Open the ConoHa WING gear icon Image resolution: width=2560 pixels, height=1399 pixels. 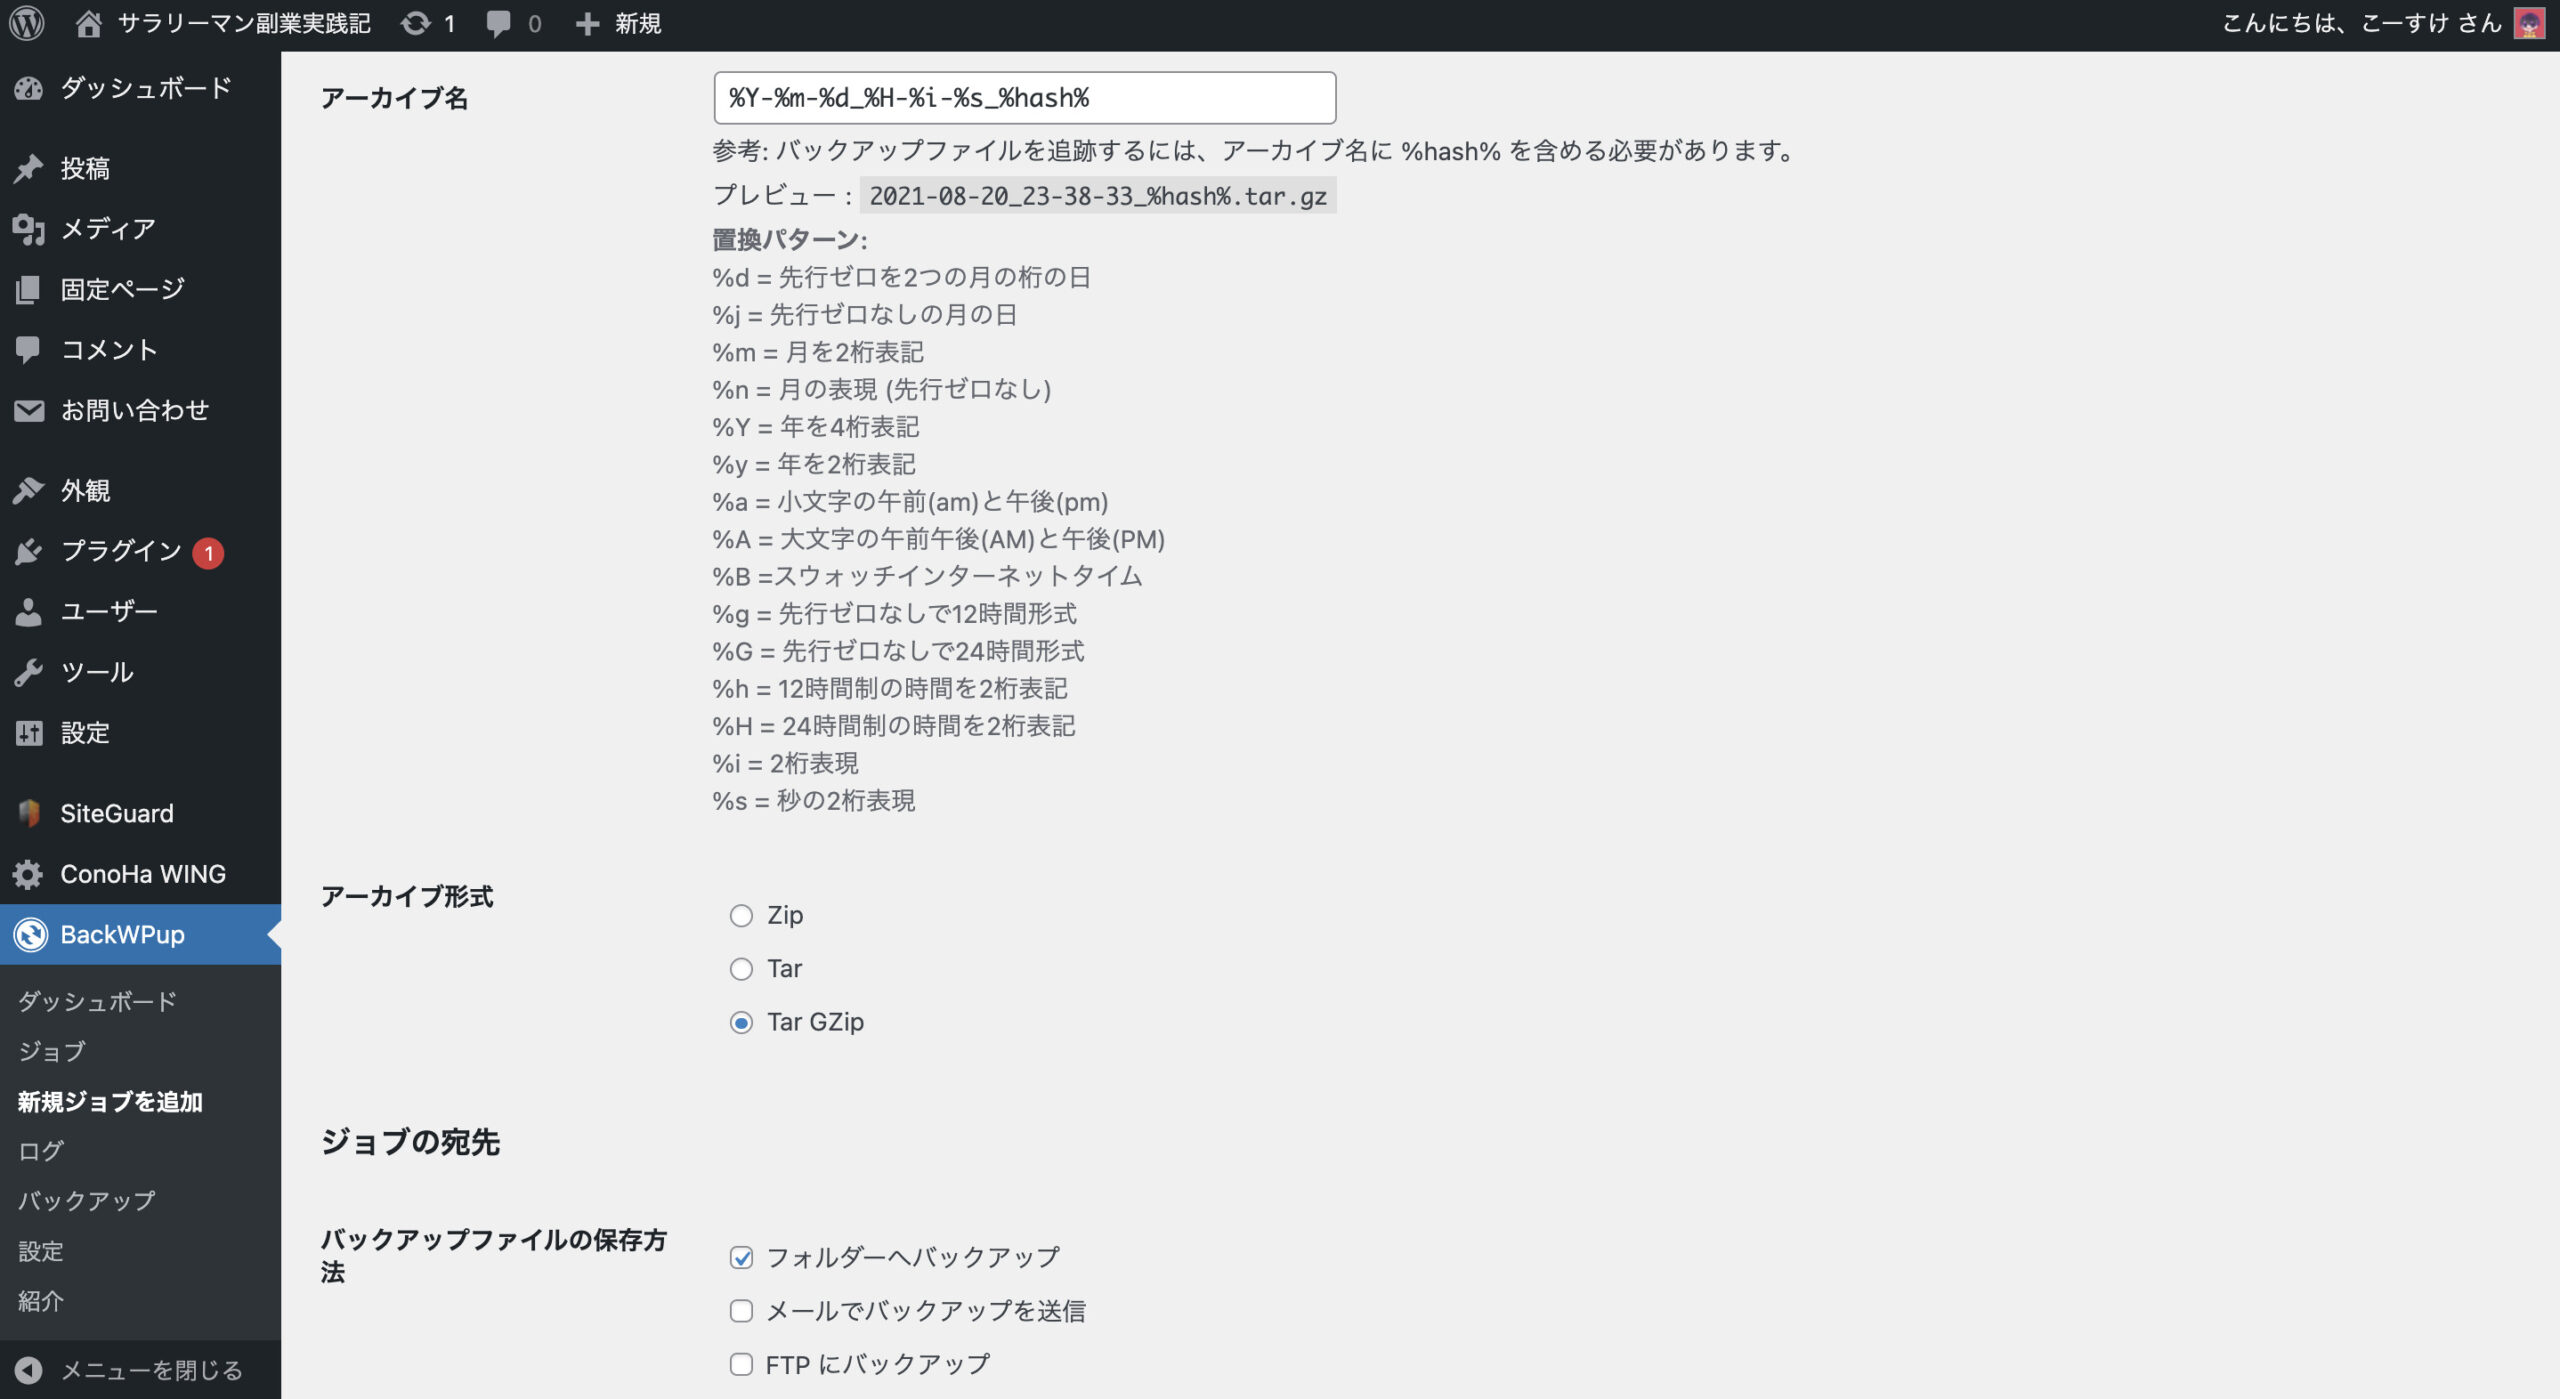coord(29,874)
